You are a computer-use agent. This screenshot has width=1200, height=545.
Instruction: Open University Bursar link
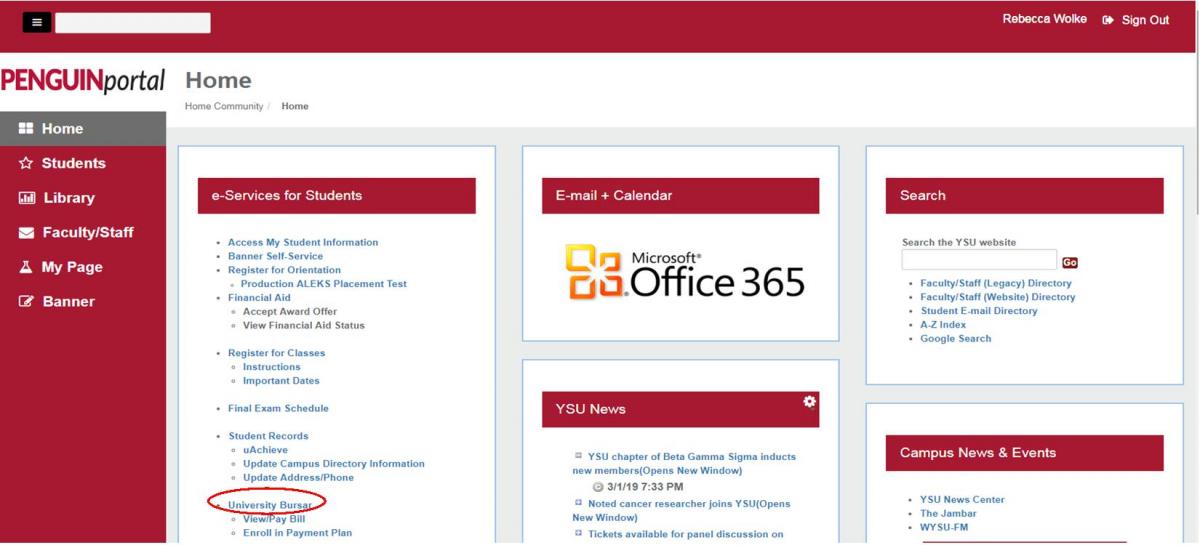tap(269, 506)
